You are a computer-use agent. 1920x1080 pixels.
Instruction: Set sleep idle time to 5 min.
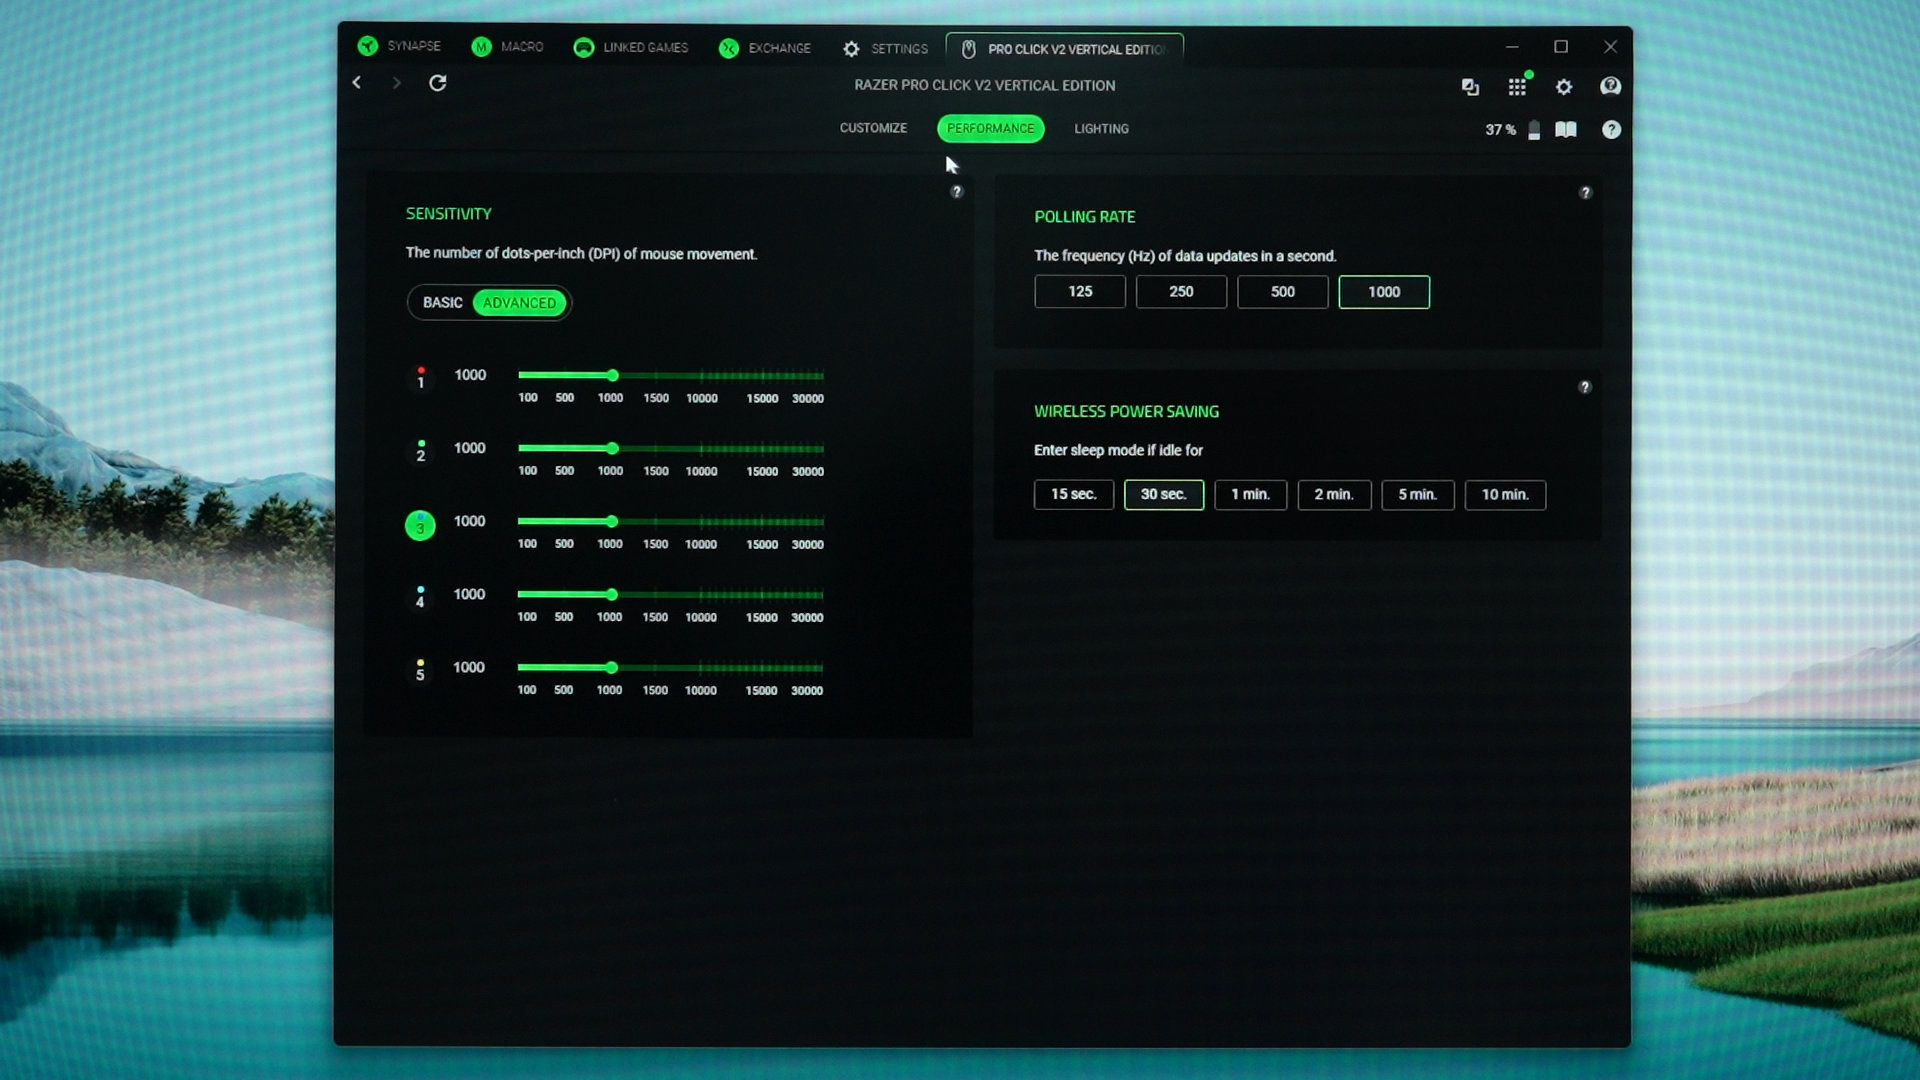(x=1418, y=494)
